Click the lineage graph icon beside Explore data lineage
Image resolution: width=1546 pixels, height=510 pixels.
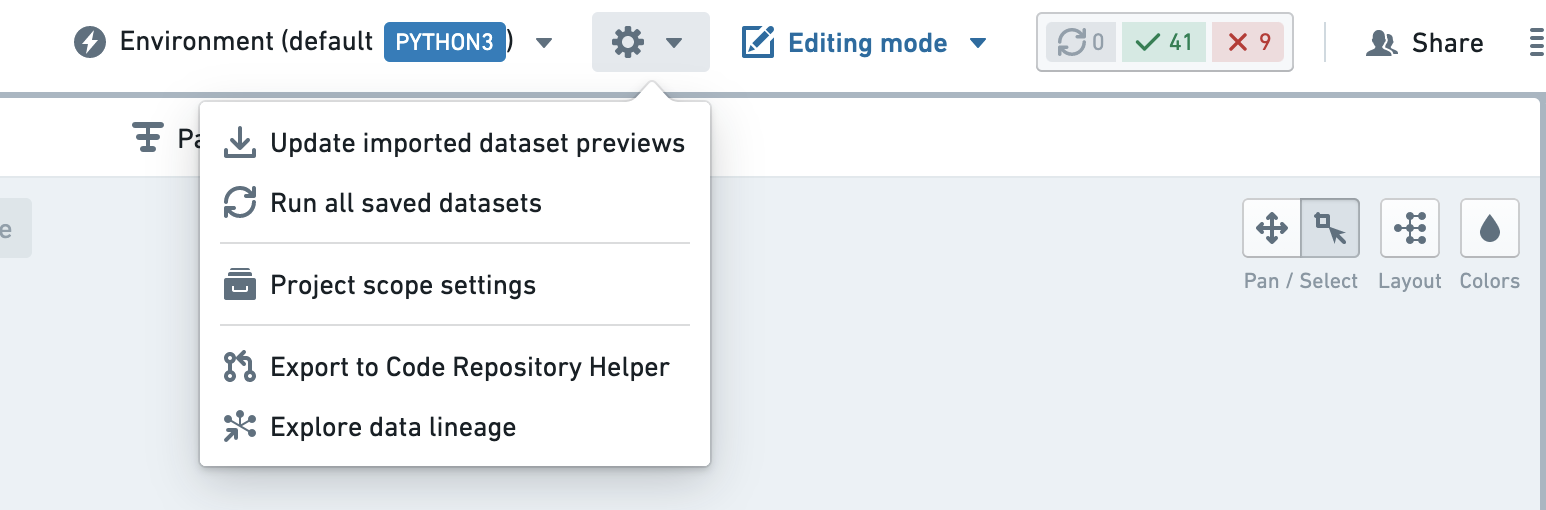pos(239,427)
